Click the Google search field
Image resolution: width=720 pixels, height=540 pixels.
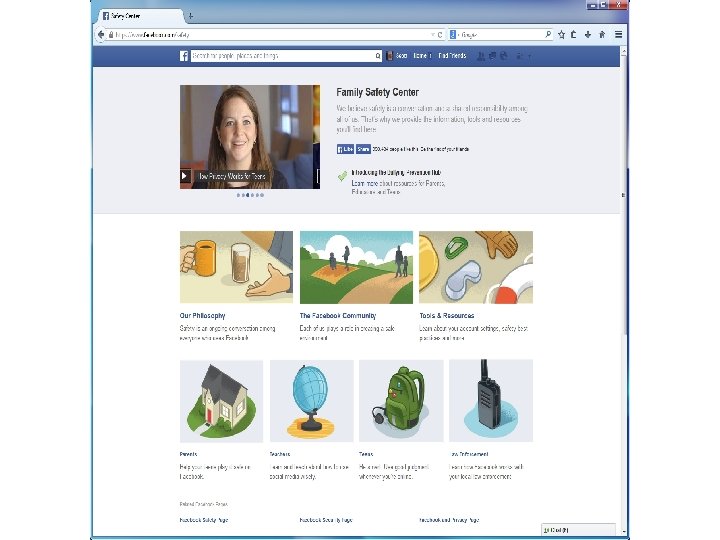point(501,34)
